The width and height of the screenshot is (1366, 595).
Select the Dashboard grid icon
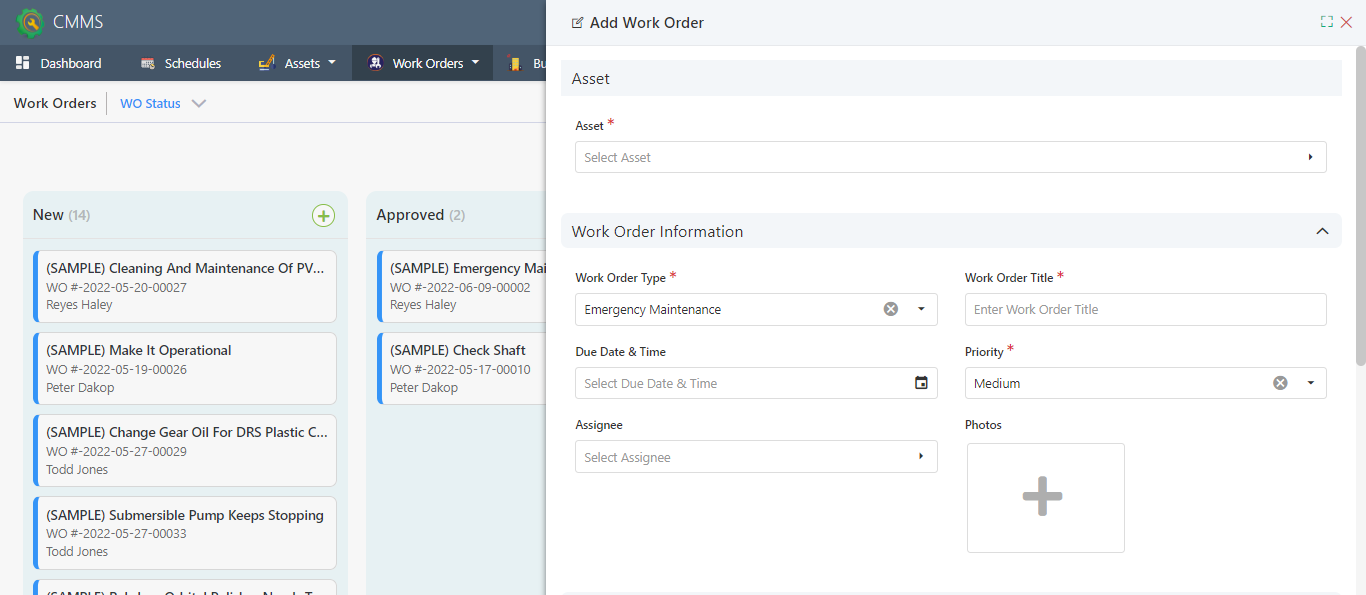pos(22,62)
